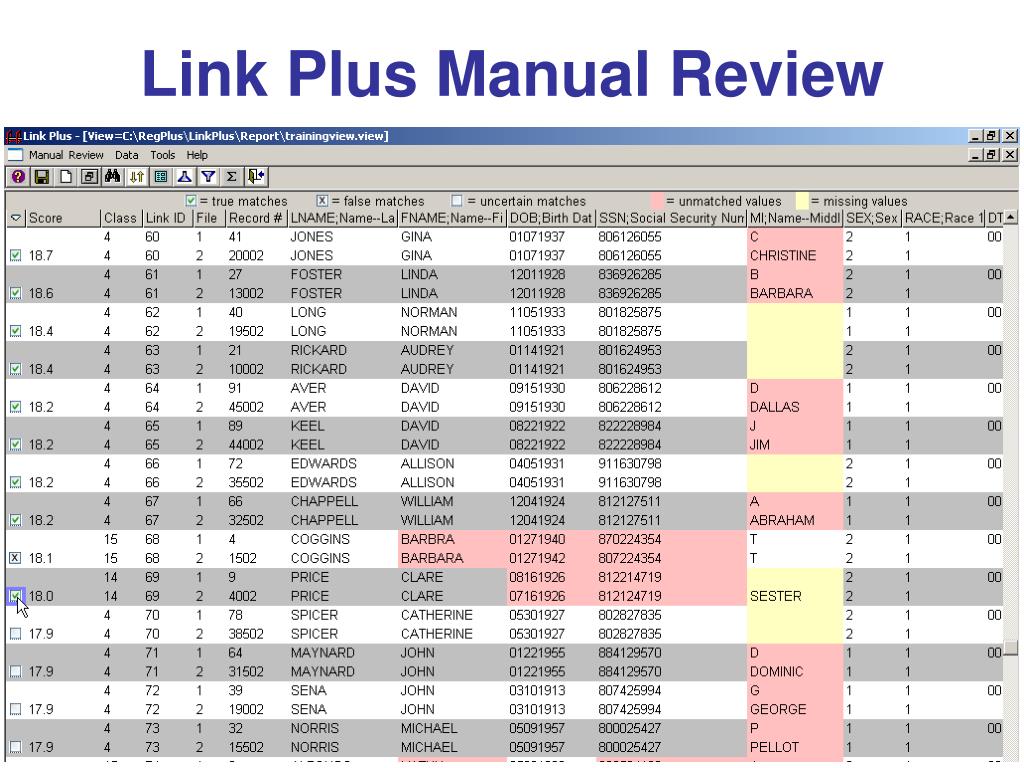The image size is (1024, 768).
Task: Click the DOB;Birth Dat column header
Action: point(551,218)
